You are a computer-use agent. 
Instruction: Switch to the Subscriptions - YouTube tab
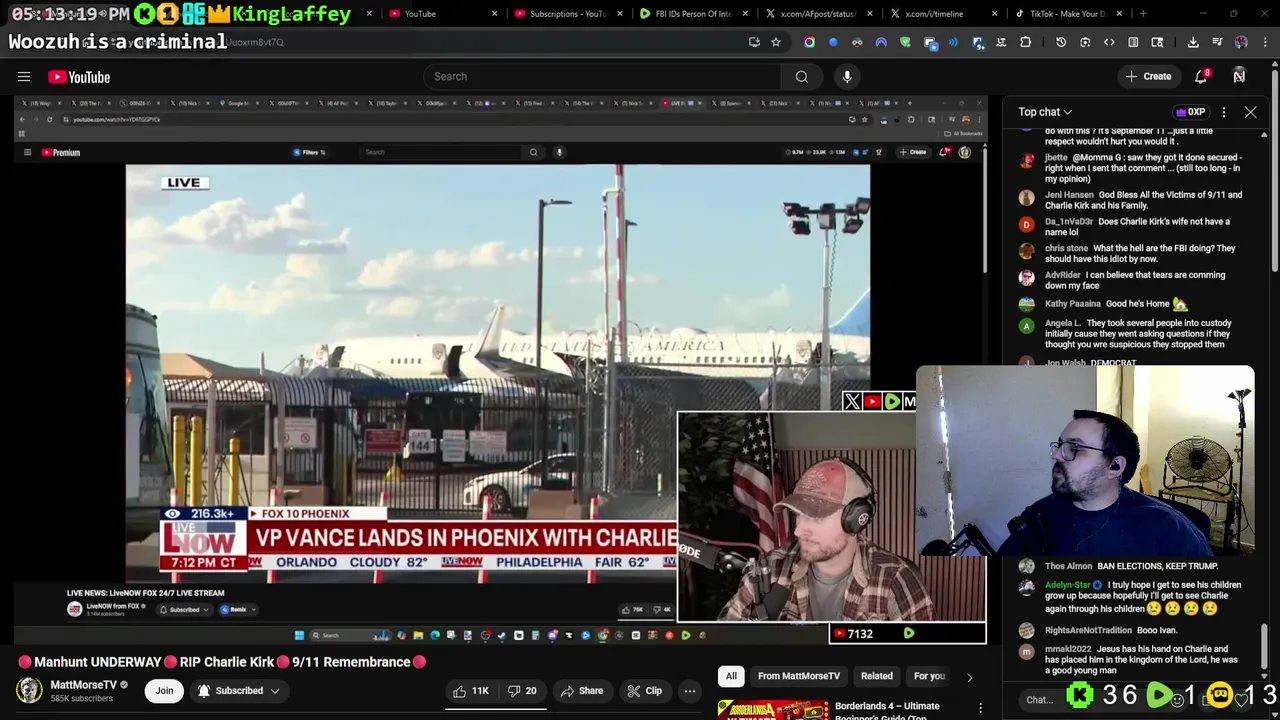568,14
